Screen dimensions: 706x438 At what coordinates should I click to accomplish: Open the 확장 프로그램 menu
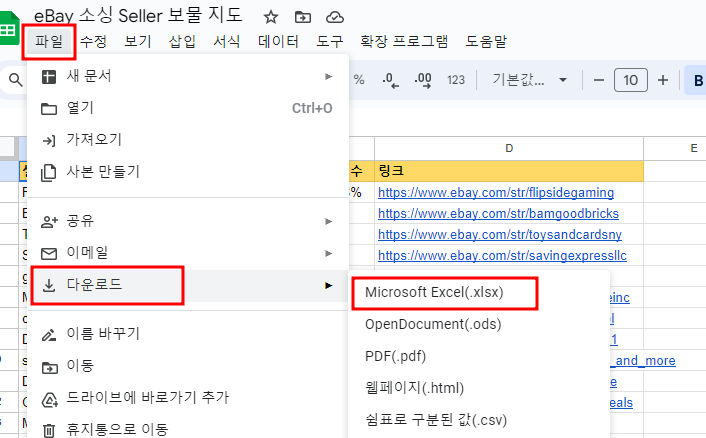[x=404, y=41]
